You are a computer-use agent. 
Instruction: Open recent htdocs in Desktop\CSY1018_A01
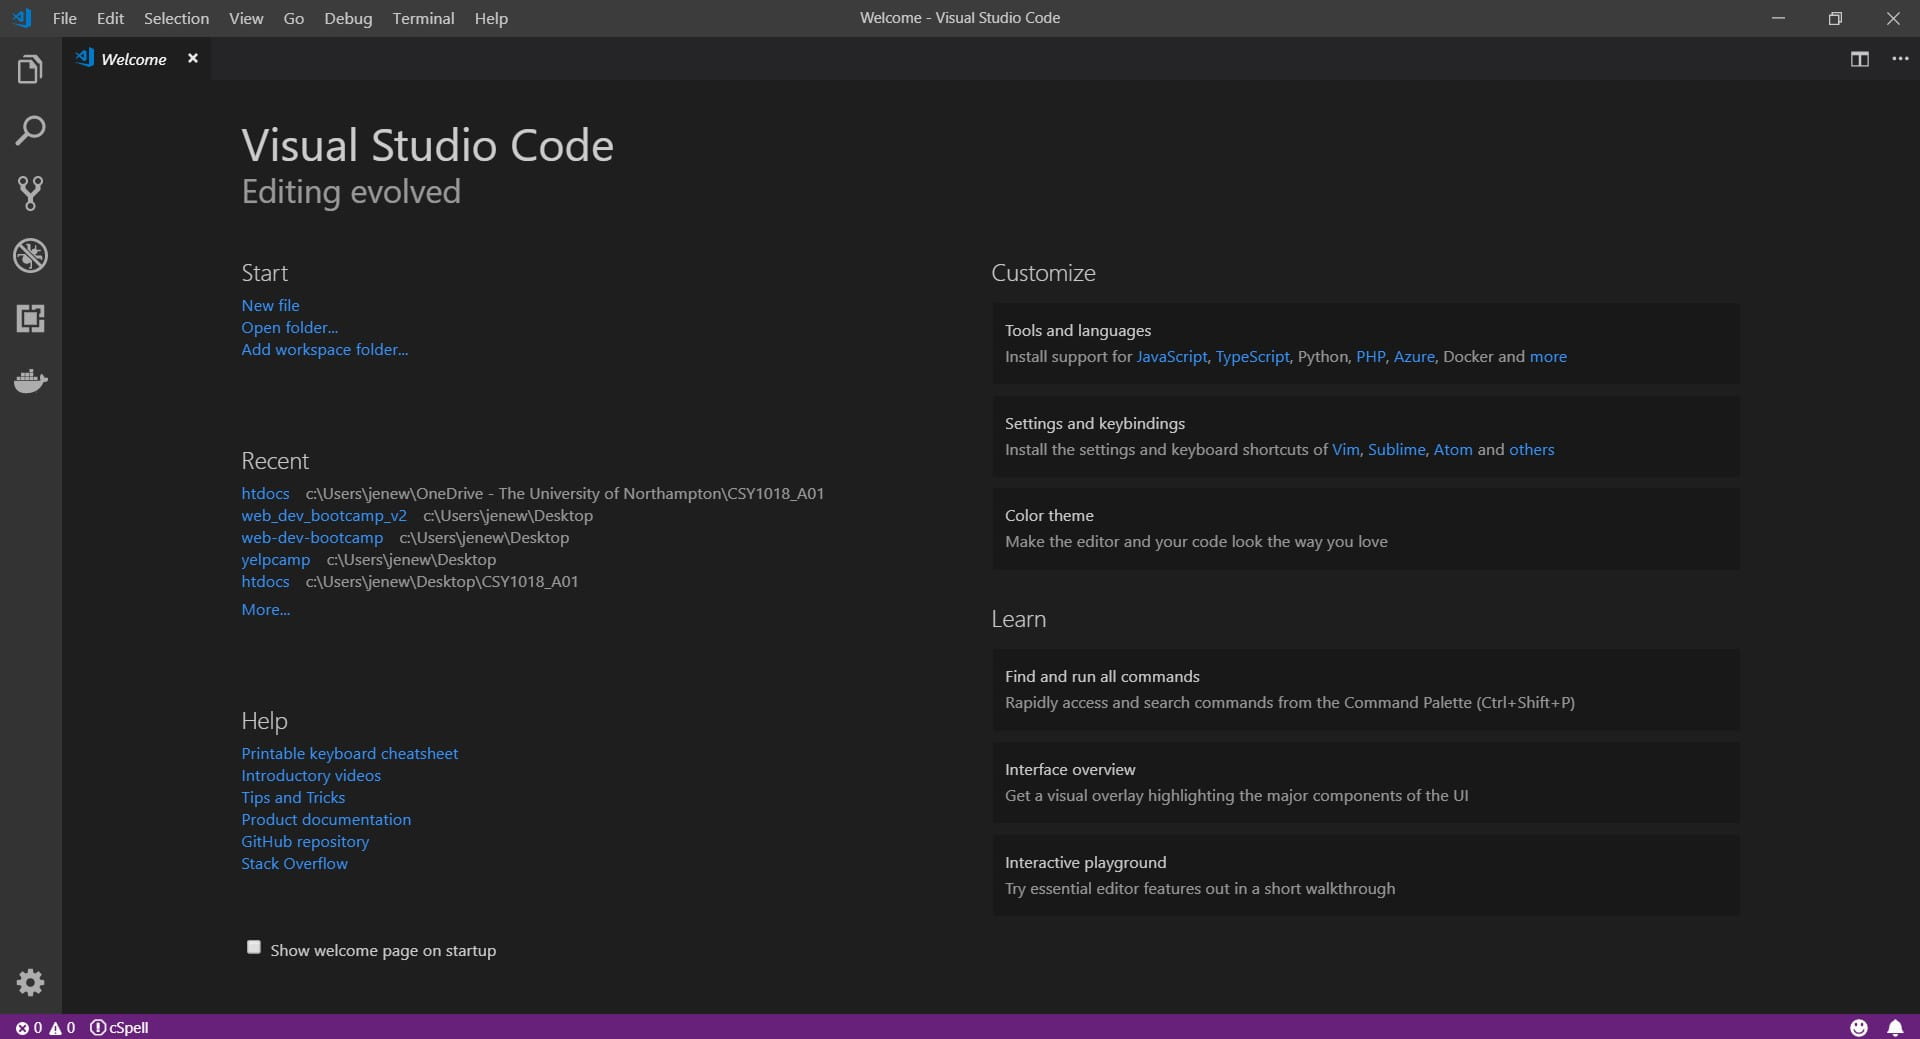[x=265, y=581]
